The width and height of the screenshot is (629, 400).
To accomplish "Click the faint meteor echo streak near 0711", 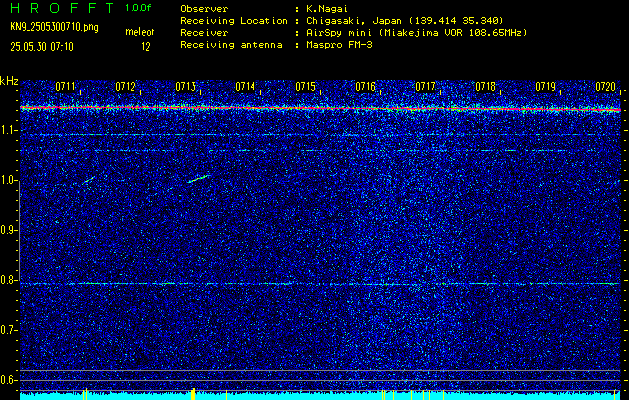I will 88,181.
